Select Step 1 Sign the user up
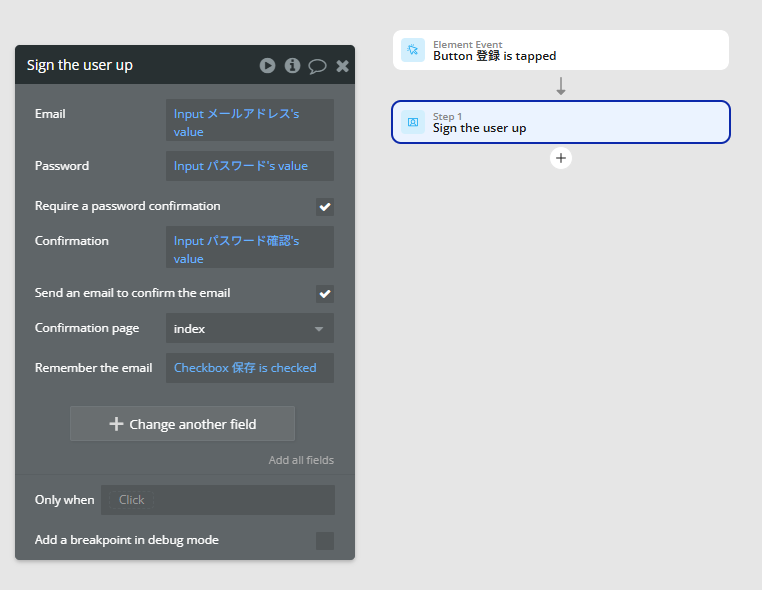This screenshot has width=762, height=590. (x=561, y=122)
